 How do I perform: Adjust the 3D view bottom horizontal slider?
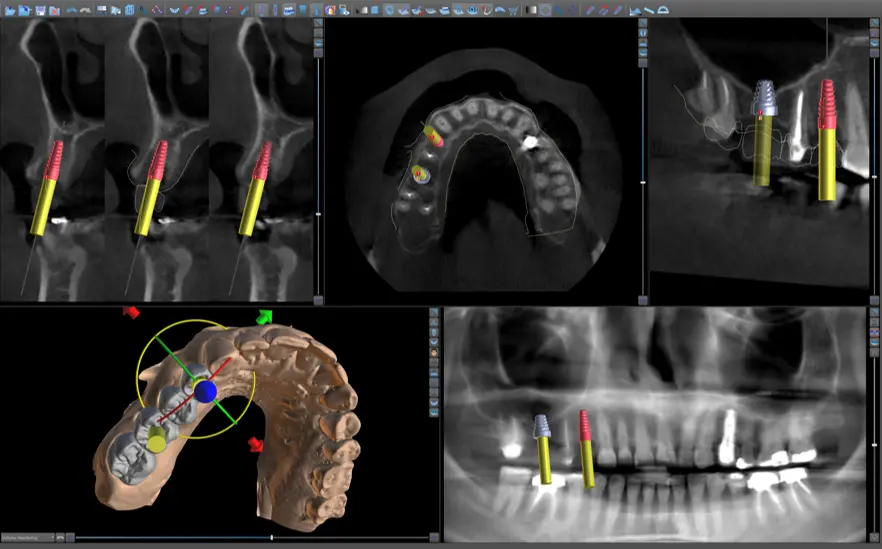pos(272,538)
